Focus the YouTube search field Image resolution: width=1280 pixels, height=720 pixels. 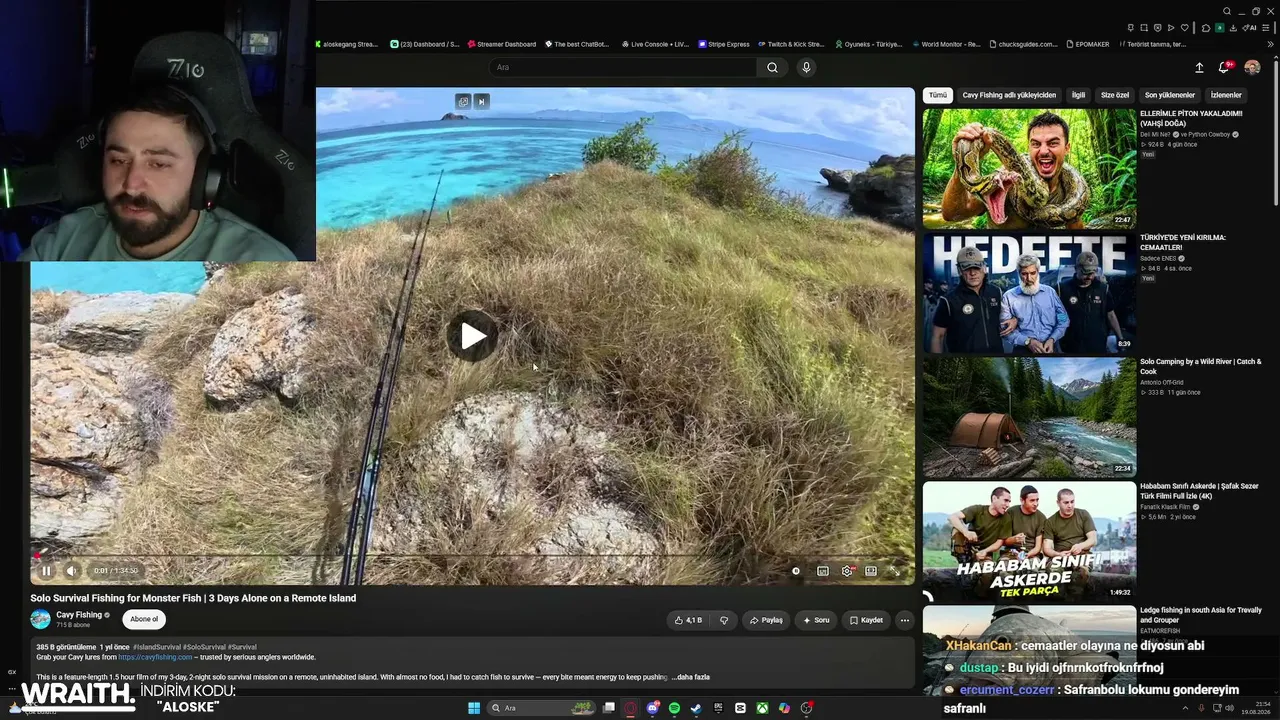click(x=623, y=67)
